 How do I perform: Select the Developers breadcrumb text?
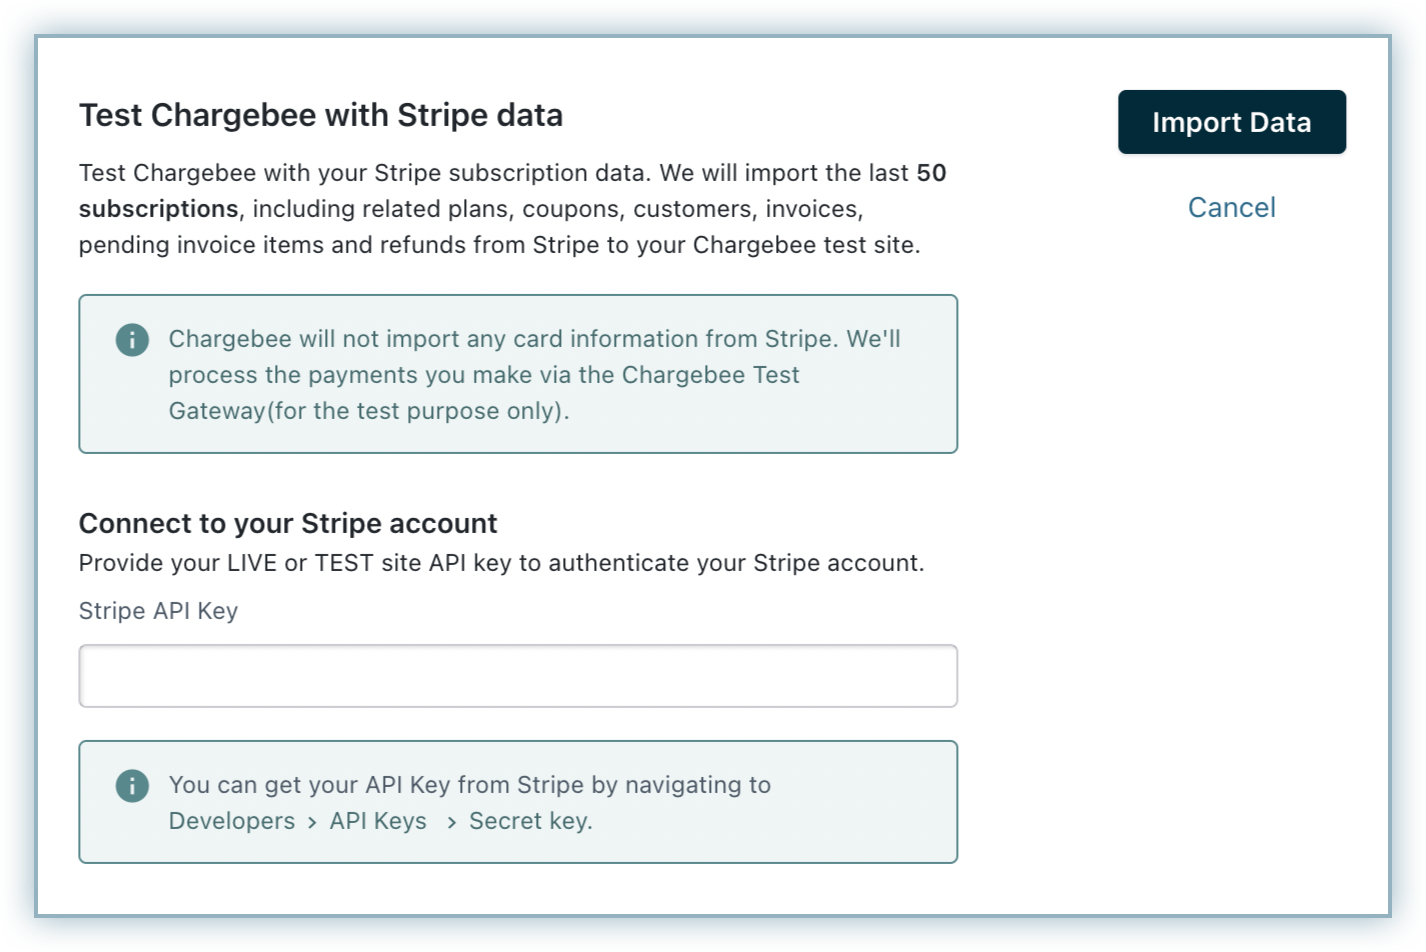pos(232,821)
